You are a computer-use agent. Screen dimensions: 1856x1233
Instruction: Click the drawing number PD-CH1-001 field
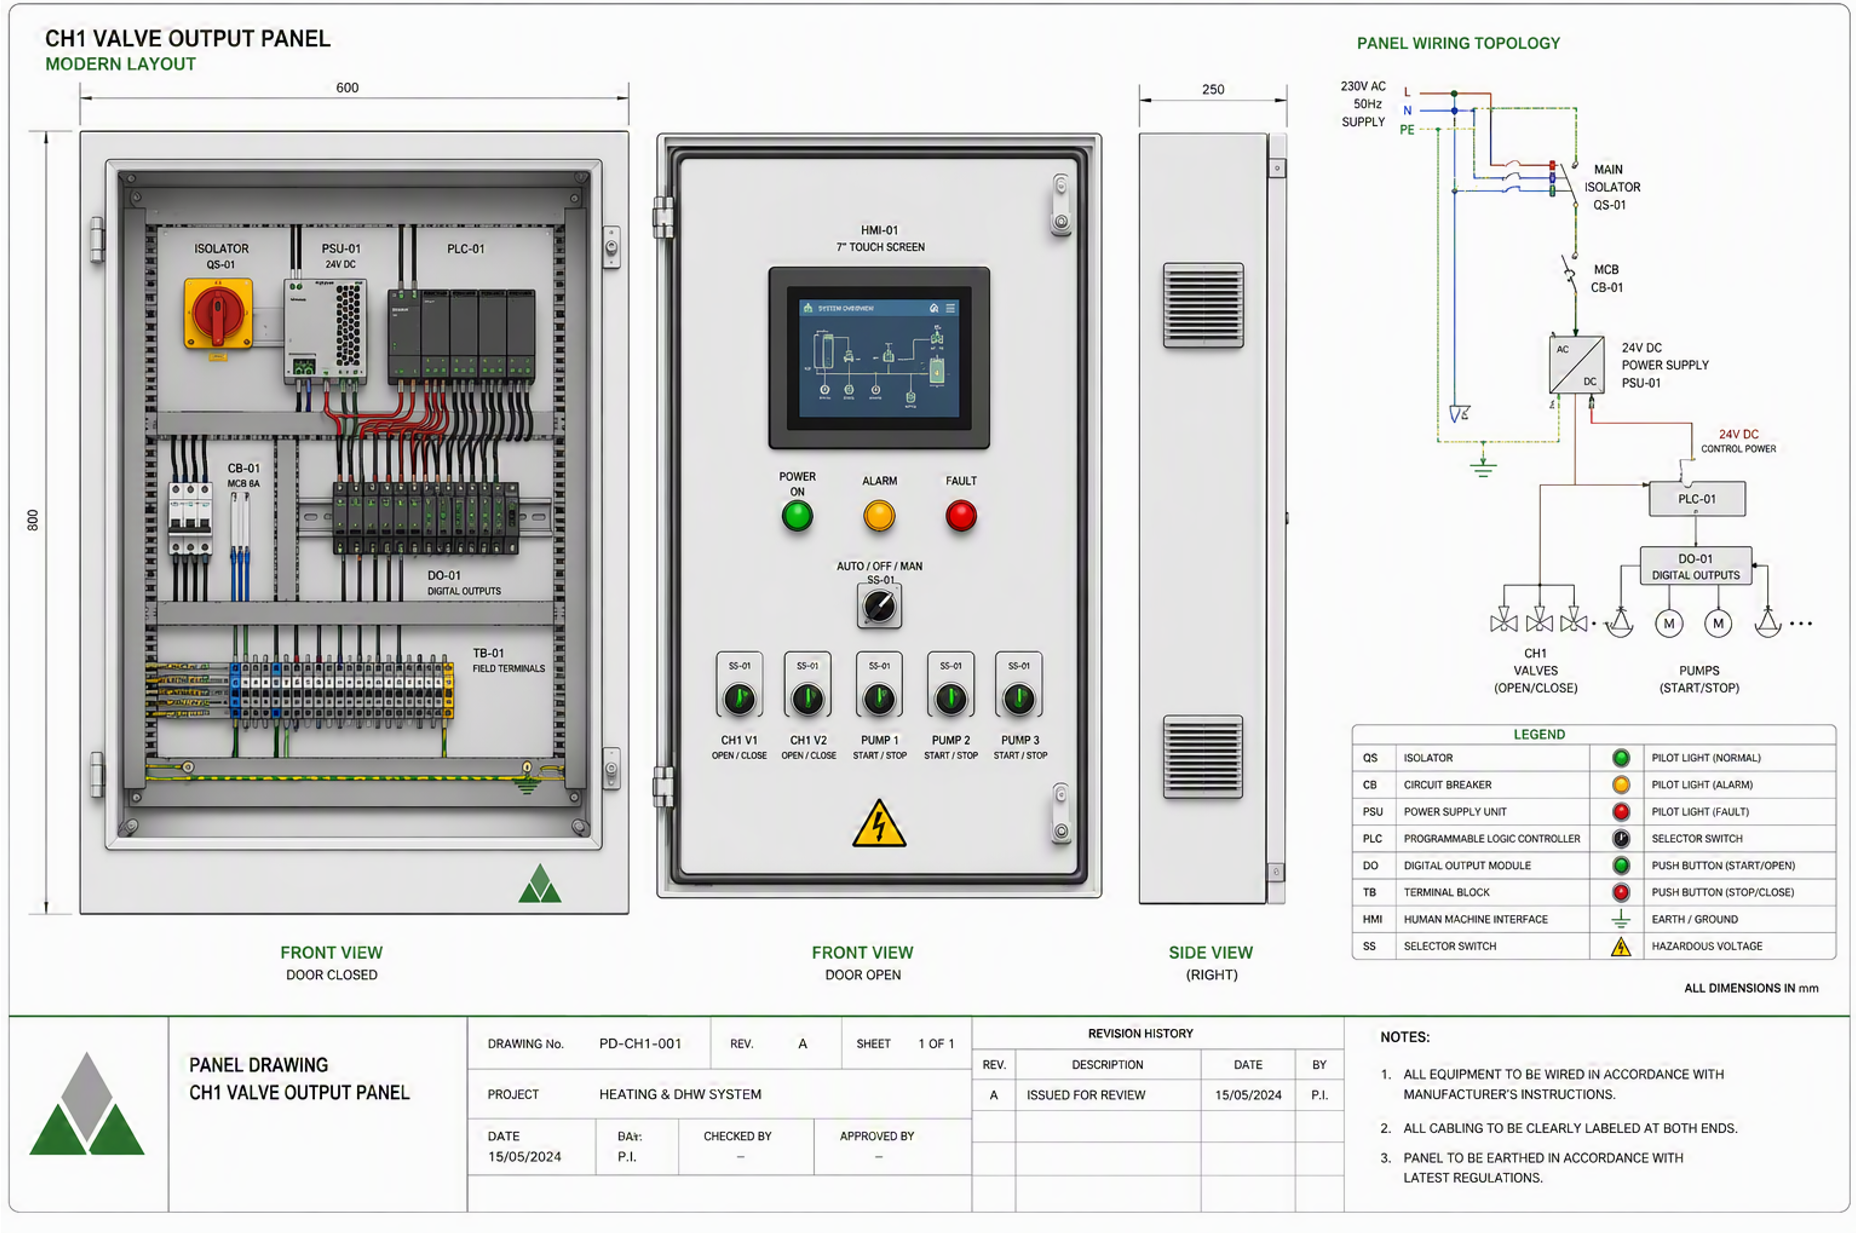click(640, 1043)
